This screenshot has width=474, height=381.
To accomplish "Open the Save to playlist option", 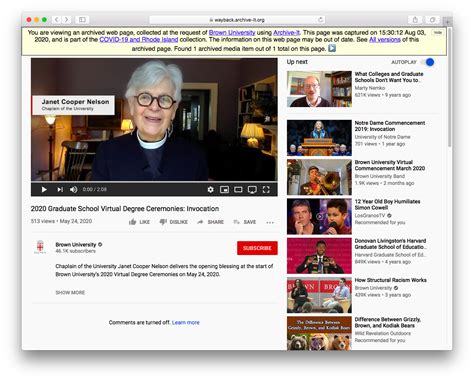I will point(244,222).
